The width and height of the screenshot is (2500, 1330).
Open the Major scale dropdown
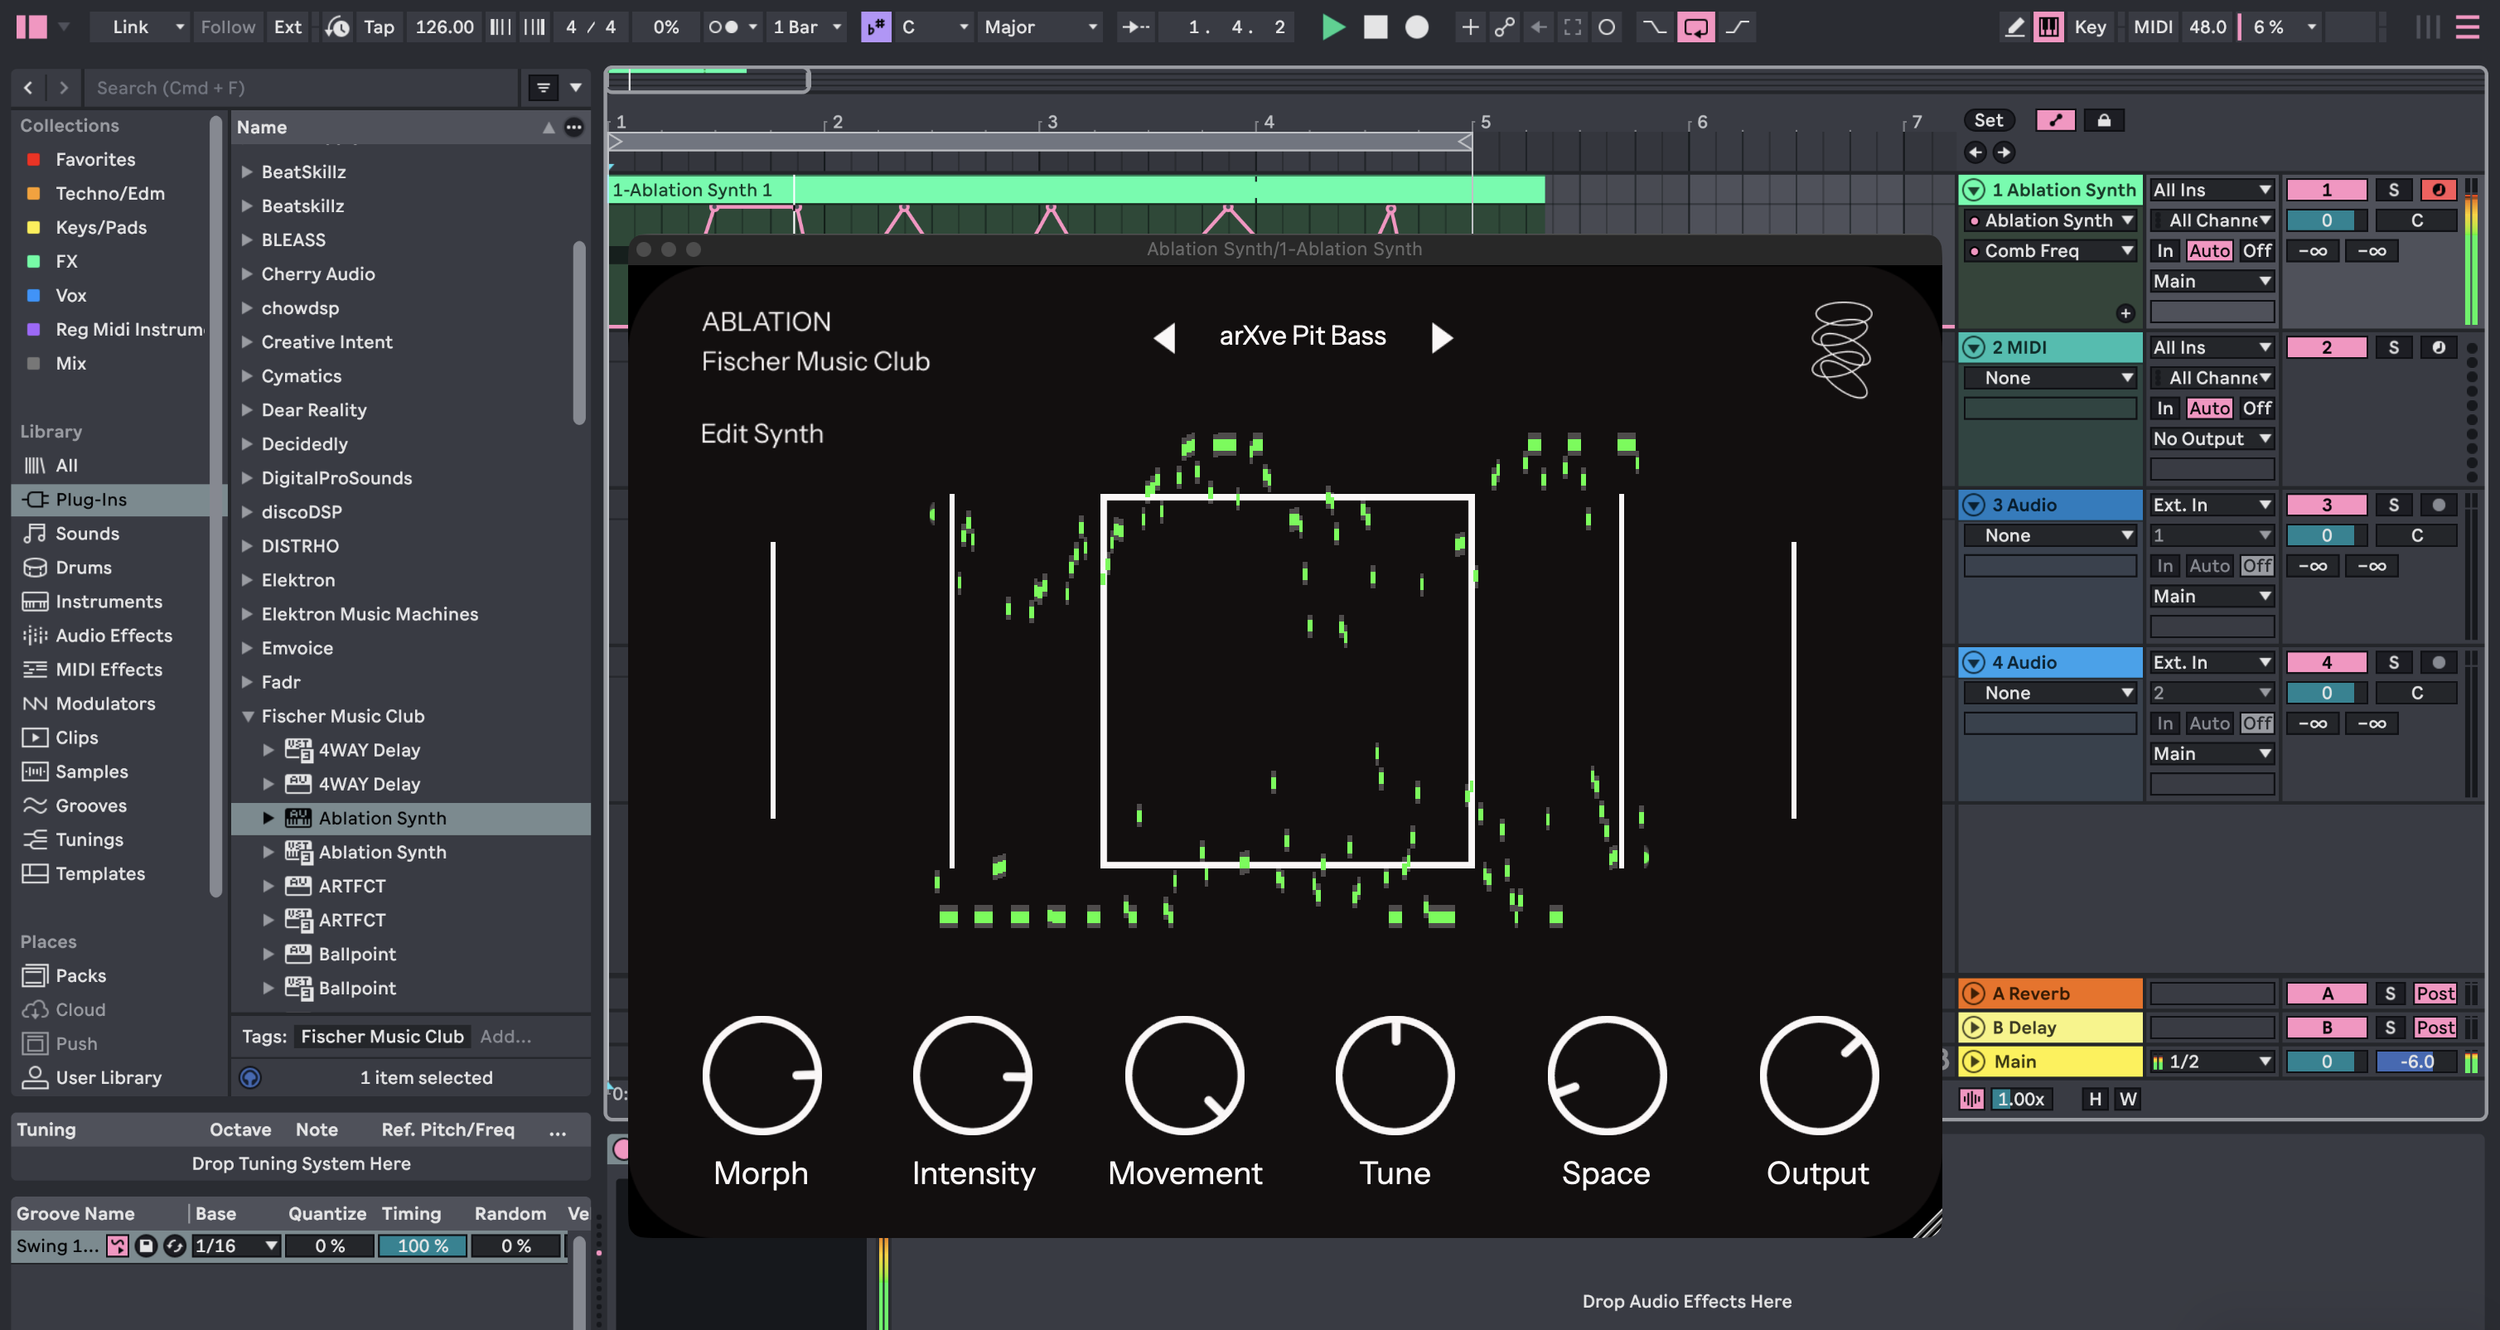click(1040, 27)
